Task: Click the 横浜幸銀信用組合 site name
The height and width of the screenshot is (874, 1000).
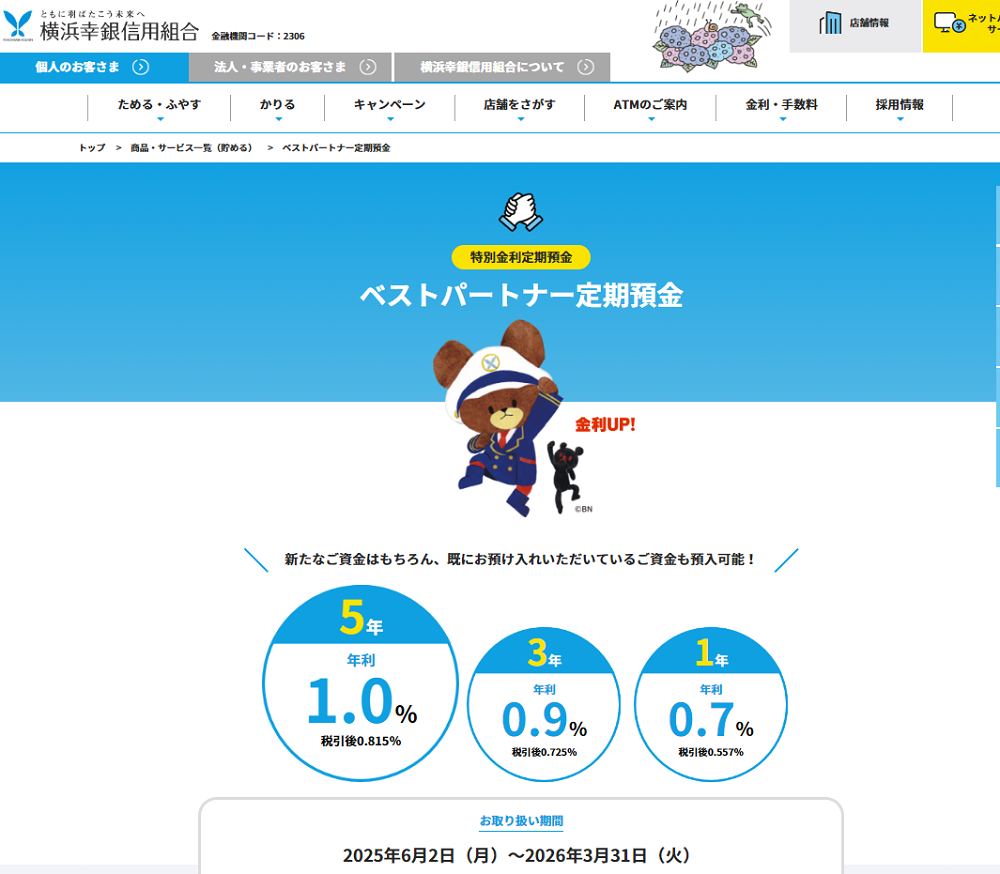Action: (x=119, y=31)
